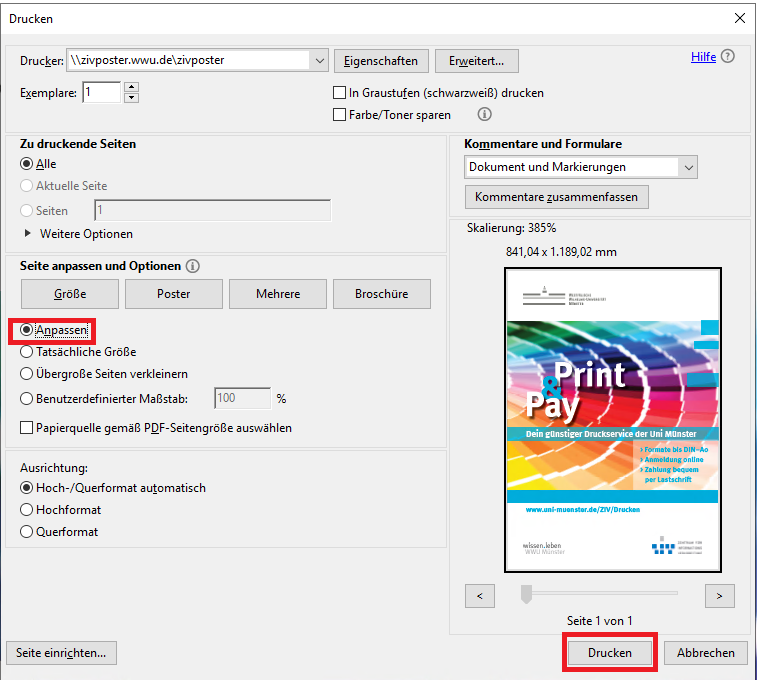
Task: Go to previous preview page
Action: [480, 596]
